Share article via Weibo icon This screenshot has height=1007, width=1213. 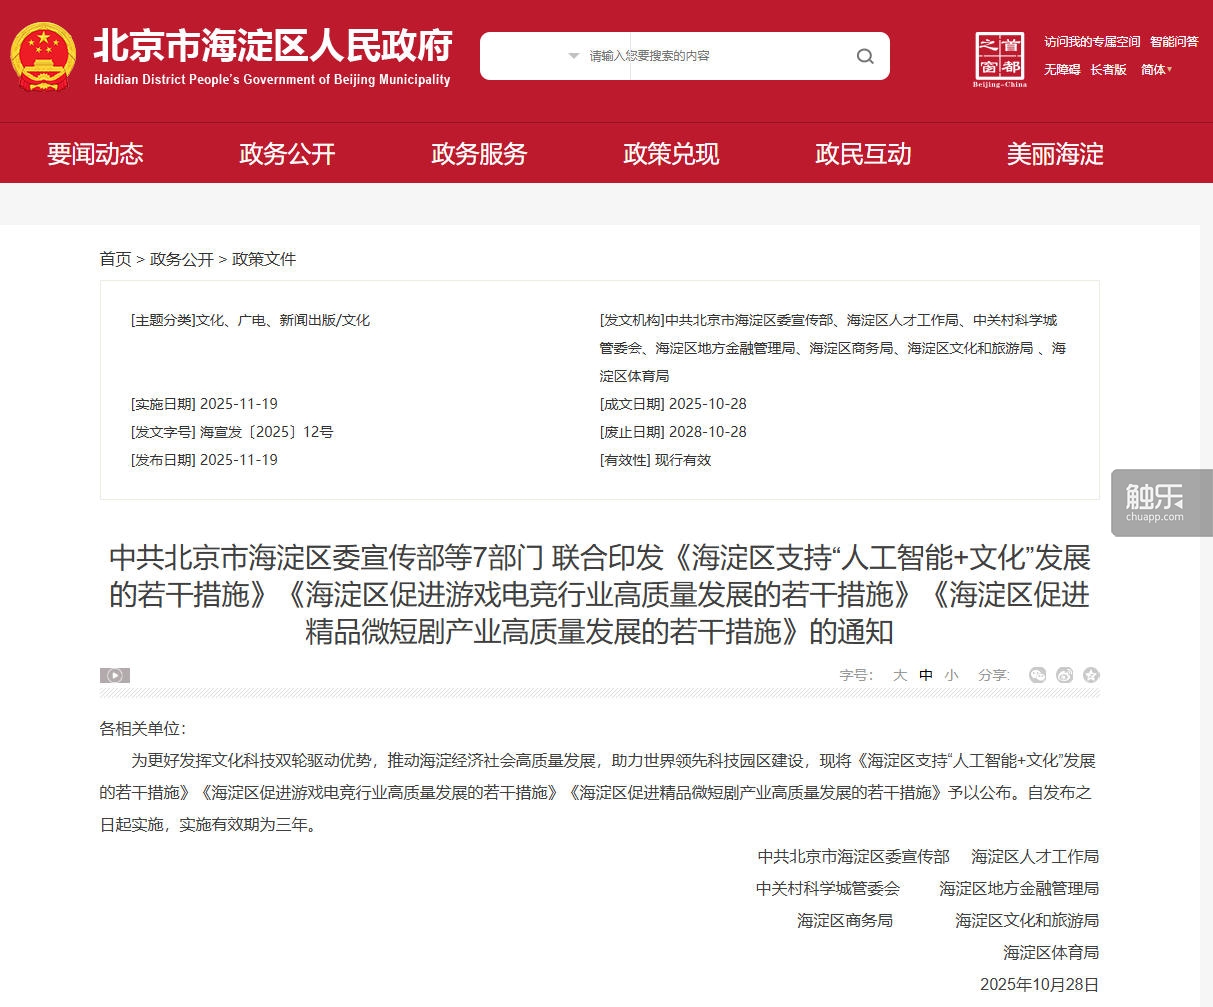[x=1064, y=675]
